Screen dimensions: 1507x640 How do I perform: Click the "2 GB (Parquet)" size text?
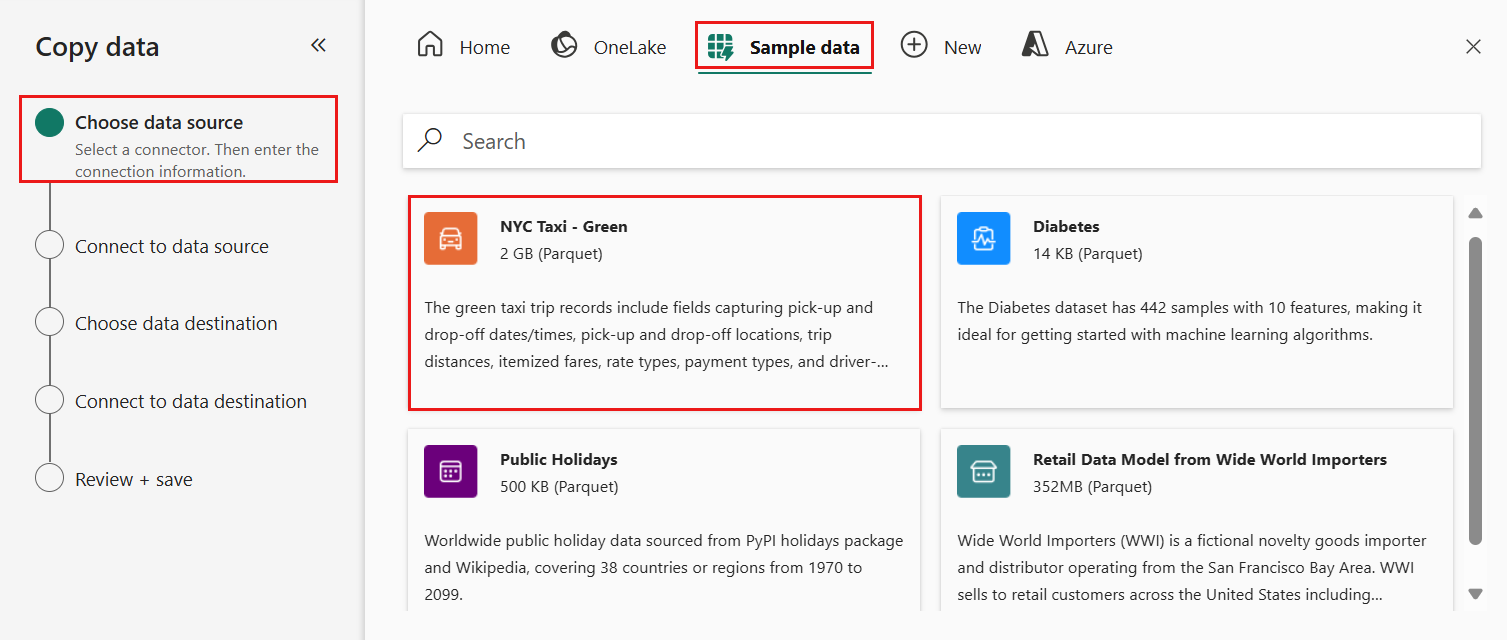pos(551,254)
